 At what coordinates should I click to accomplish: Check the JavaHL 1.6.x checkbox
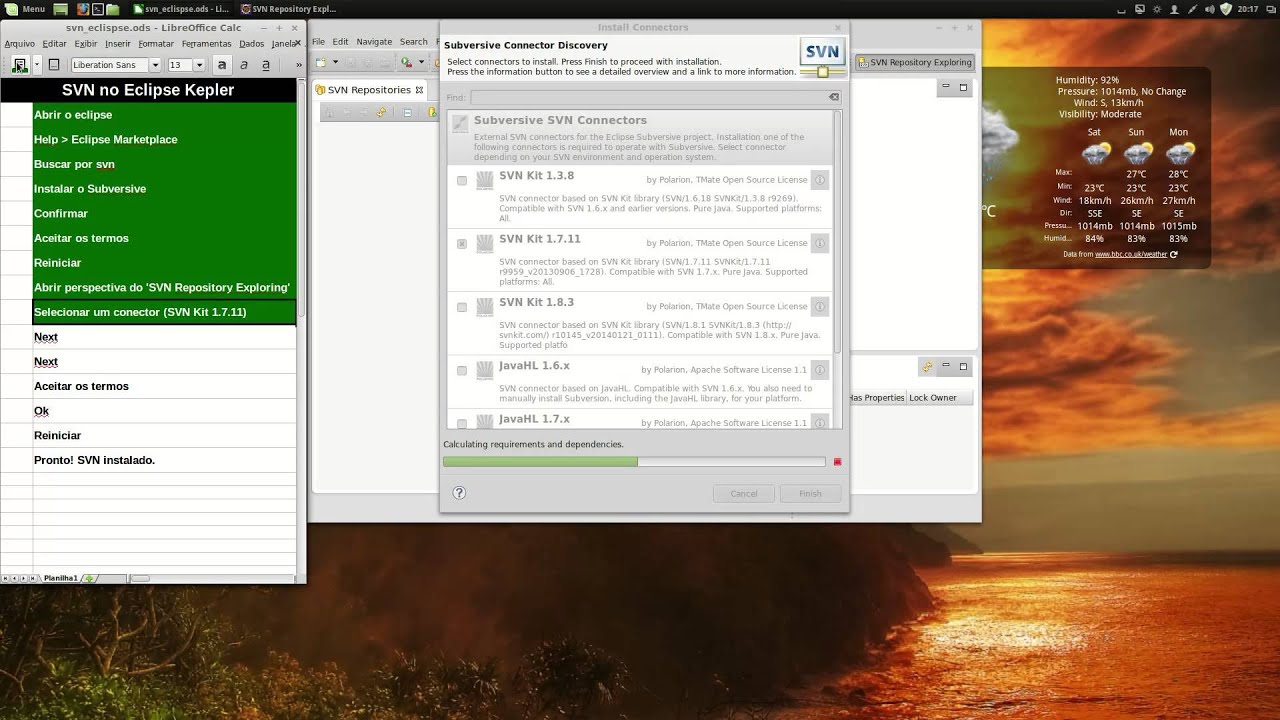click(462, 370)
